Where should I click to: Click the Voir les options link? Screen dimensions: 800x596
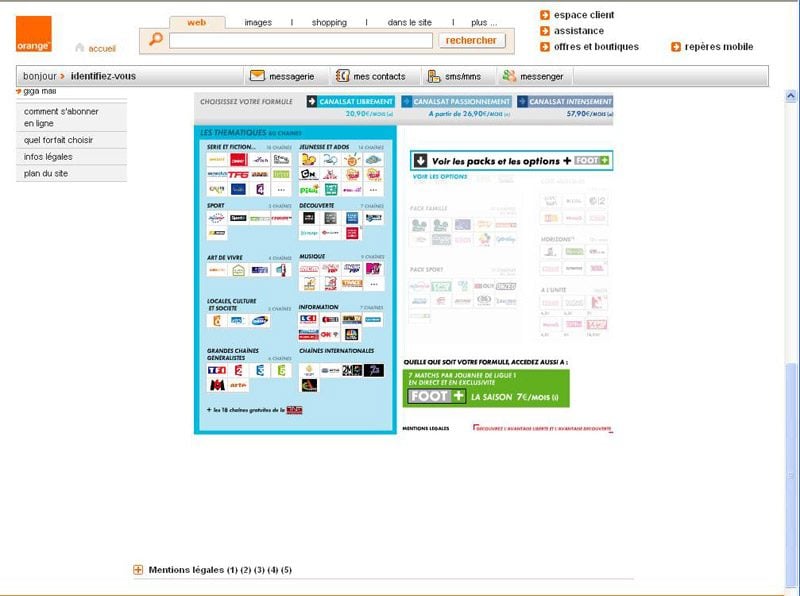coord(440,177)
